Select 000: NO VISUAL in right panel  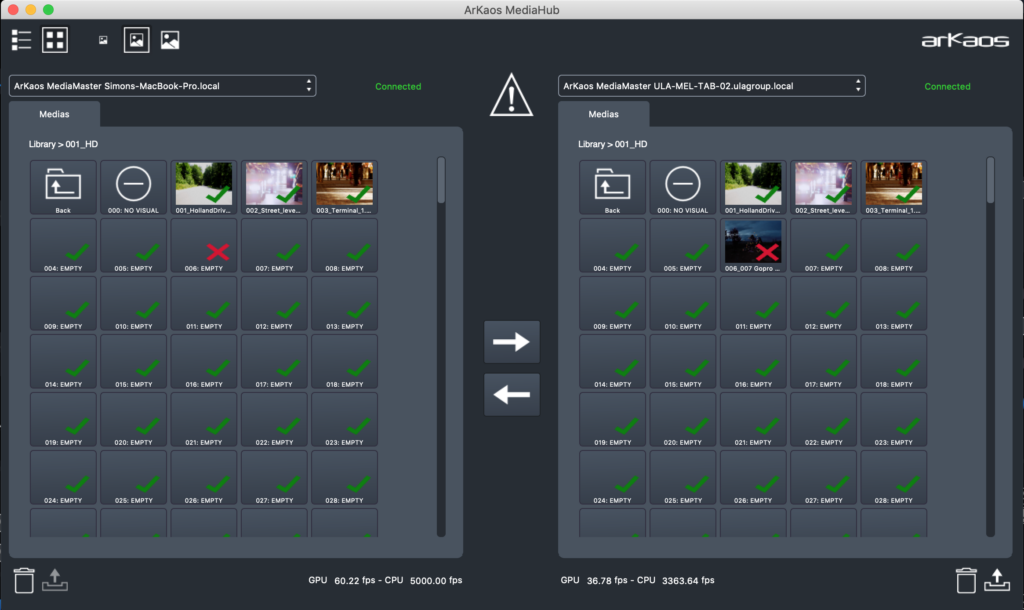coord(682,187)
